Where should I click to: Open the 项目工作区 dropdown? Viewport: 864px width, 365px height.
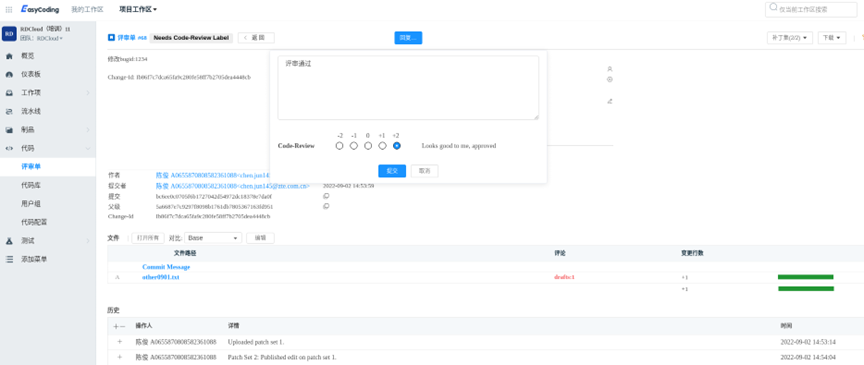(x=138, y=9)
